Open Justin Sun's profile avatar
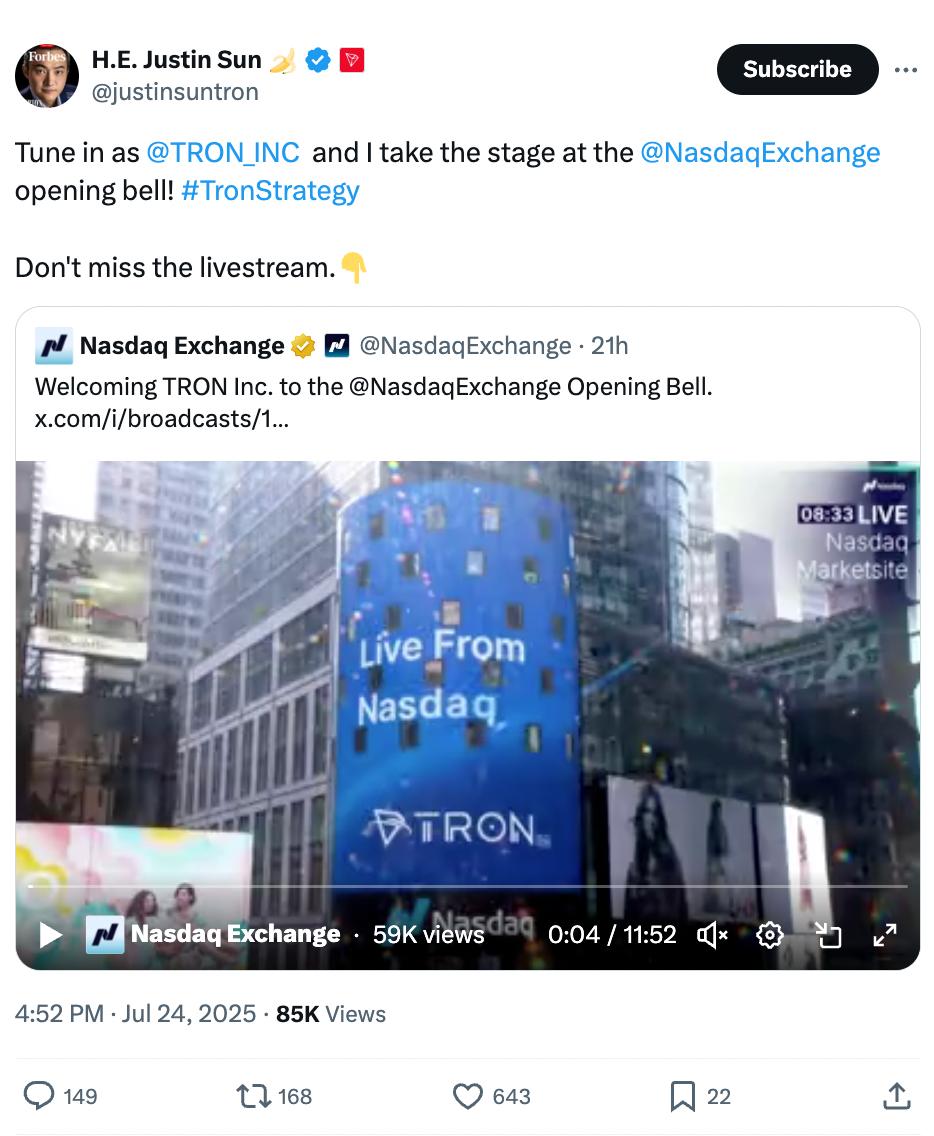This screenshot has width=934, height=1136. (x=47, y=75)
